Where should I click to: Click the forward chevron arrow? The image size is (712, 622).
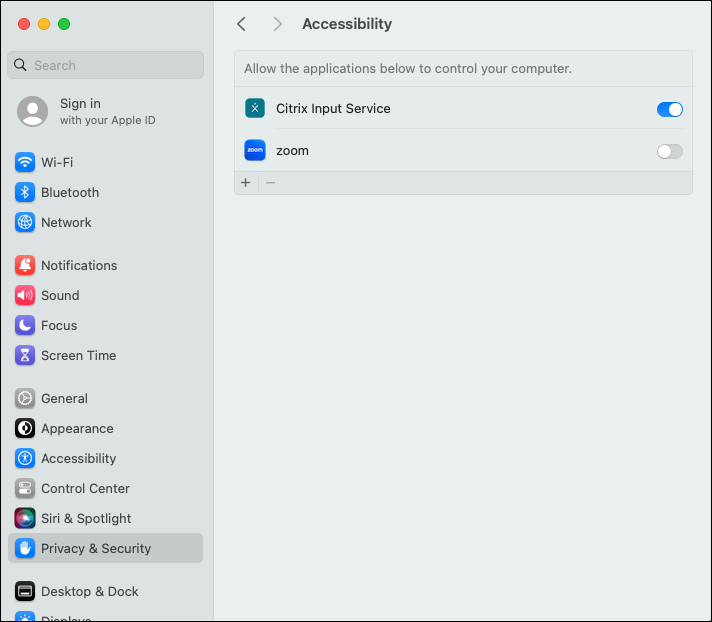tap(277, 24)
